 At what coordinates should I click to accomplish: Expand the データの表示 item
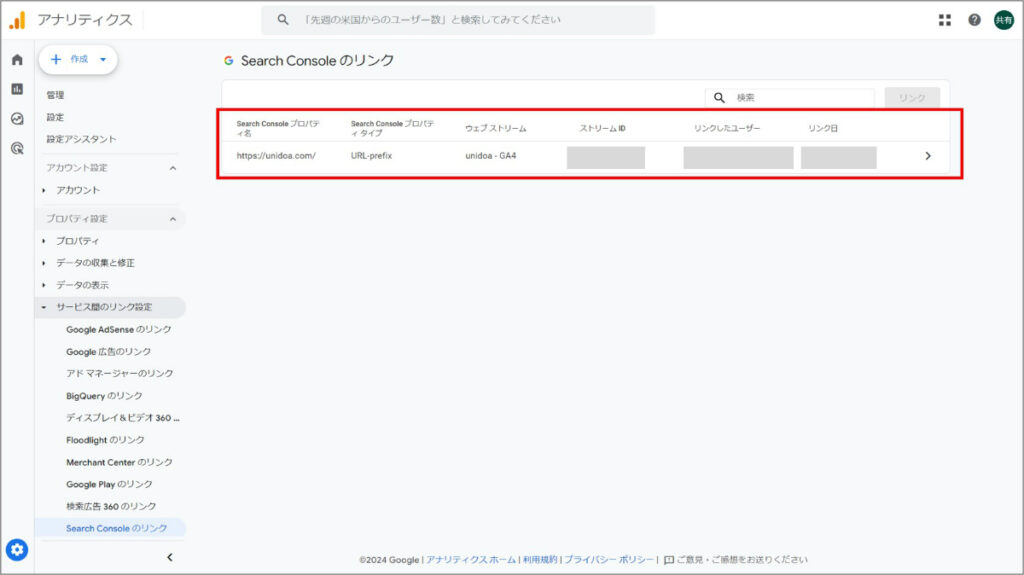[x=44, y=286]
